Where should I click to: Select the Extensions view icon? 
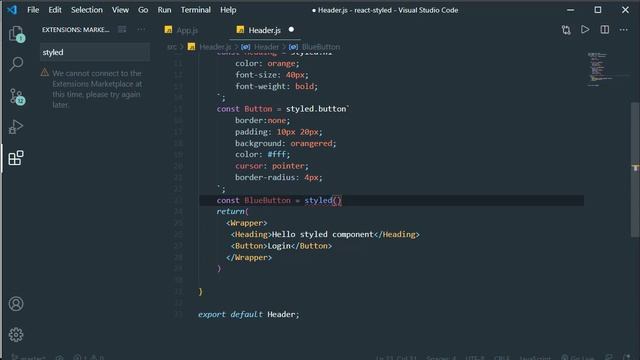tap(16, 158)
